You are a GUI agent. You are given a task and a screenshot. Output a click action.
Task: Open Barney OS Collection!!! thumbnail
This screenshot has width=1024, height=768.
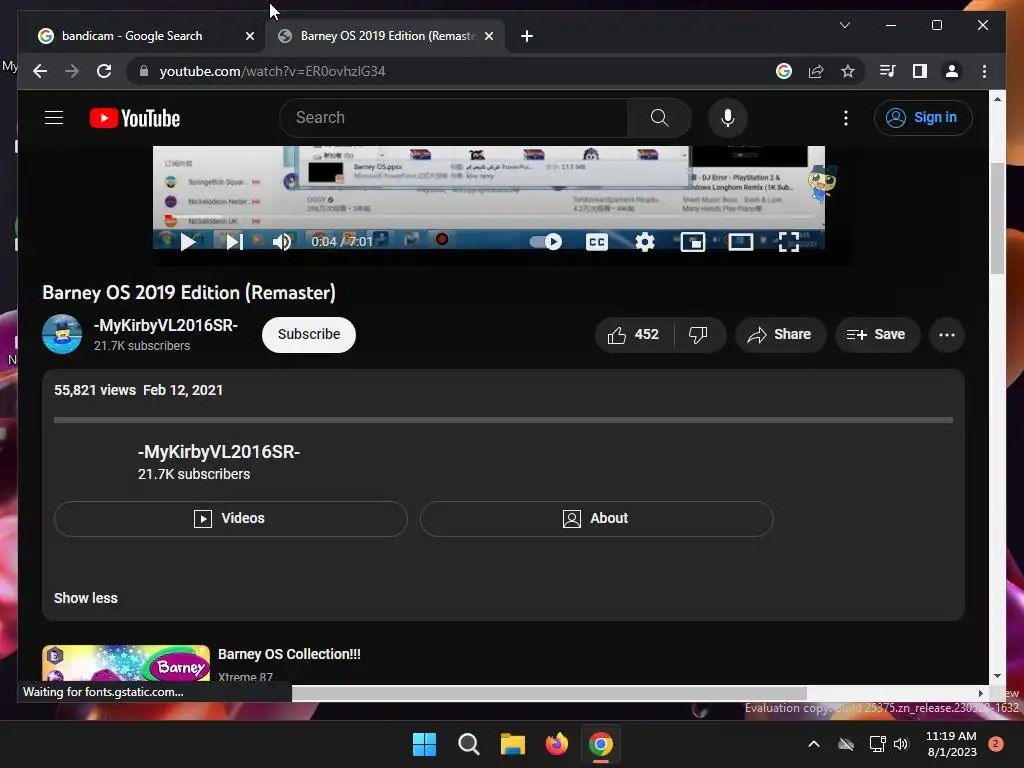click(x=126, y=664)
